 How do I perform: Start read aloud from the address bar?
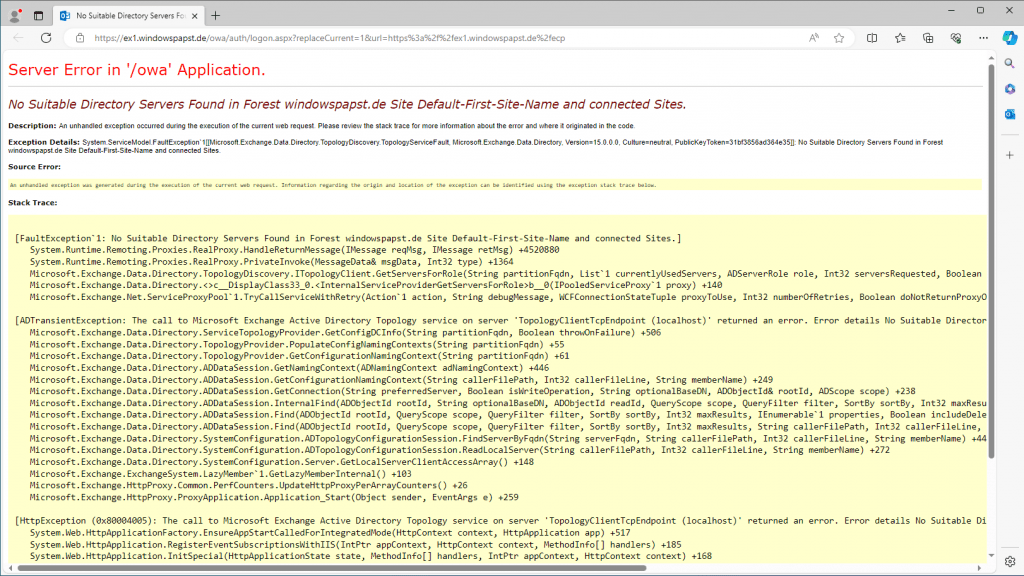(814, 37)
